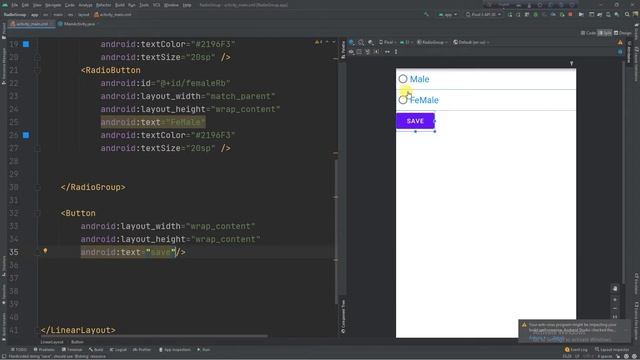Collapse the Button tag fold on line 32
This screenshot has width=640, height=360.
click(37, 213)
